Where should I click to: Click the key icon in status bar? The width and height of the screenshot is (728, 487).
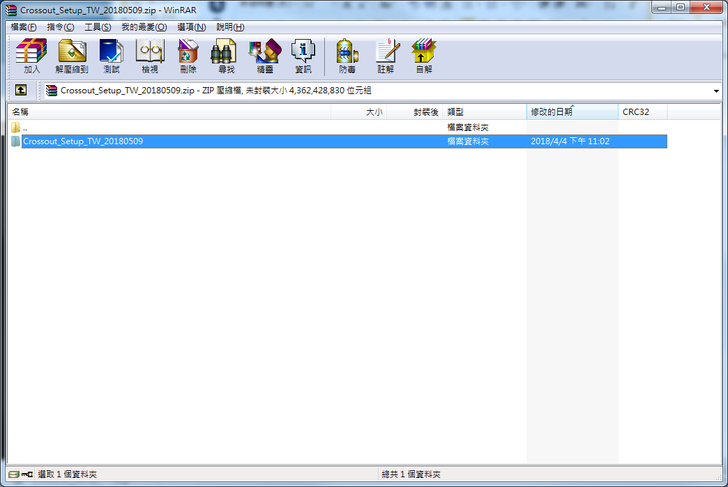pyautogui.click(x=27, y=474)
